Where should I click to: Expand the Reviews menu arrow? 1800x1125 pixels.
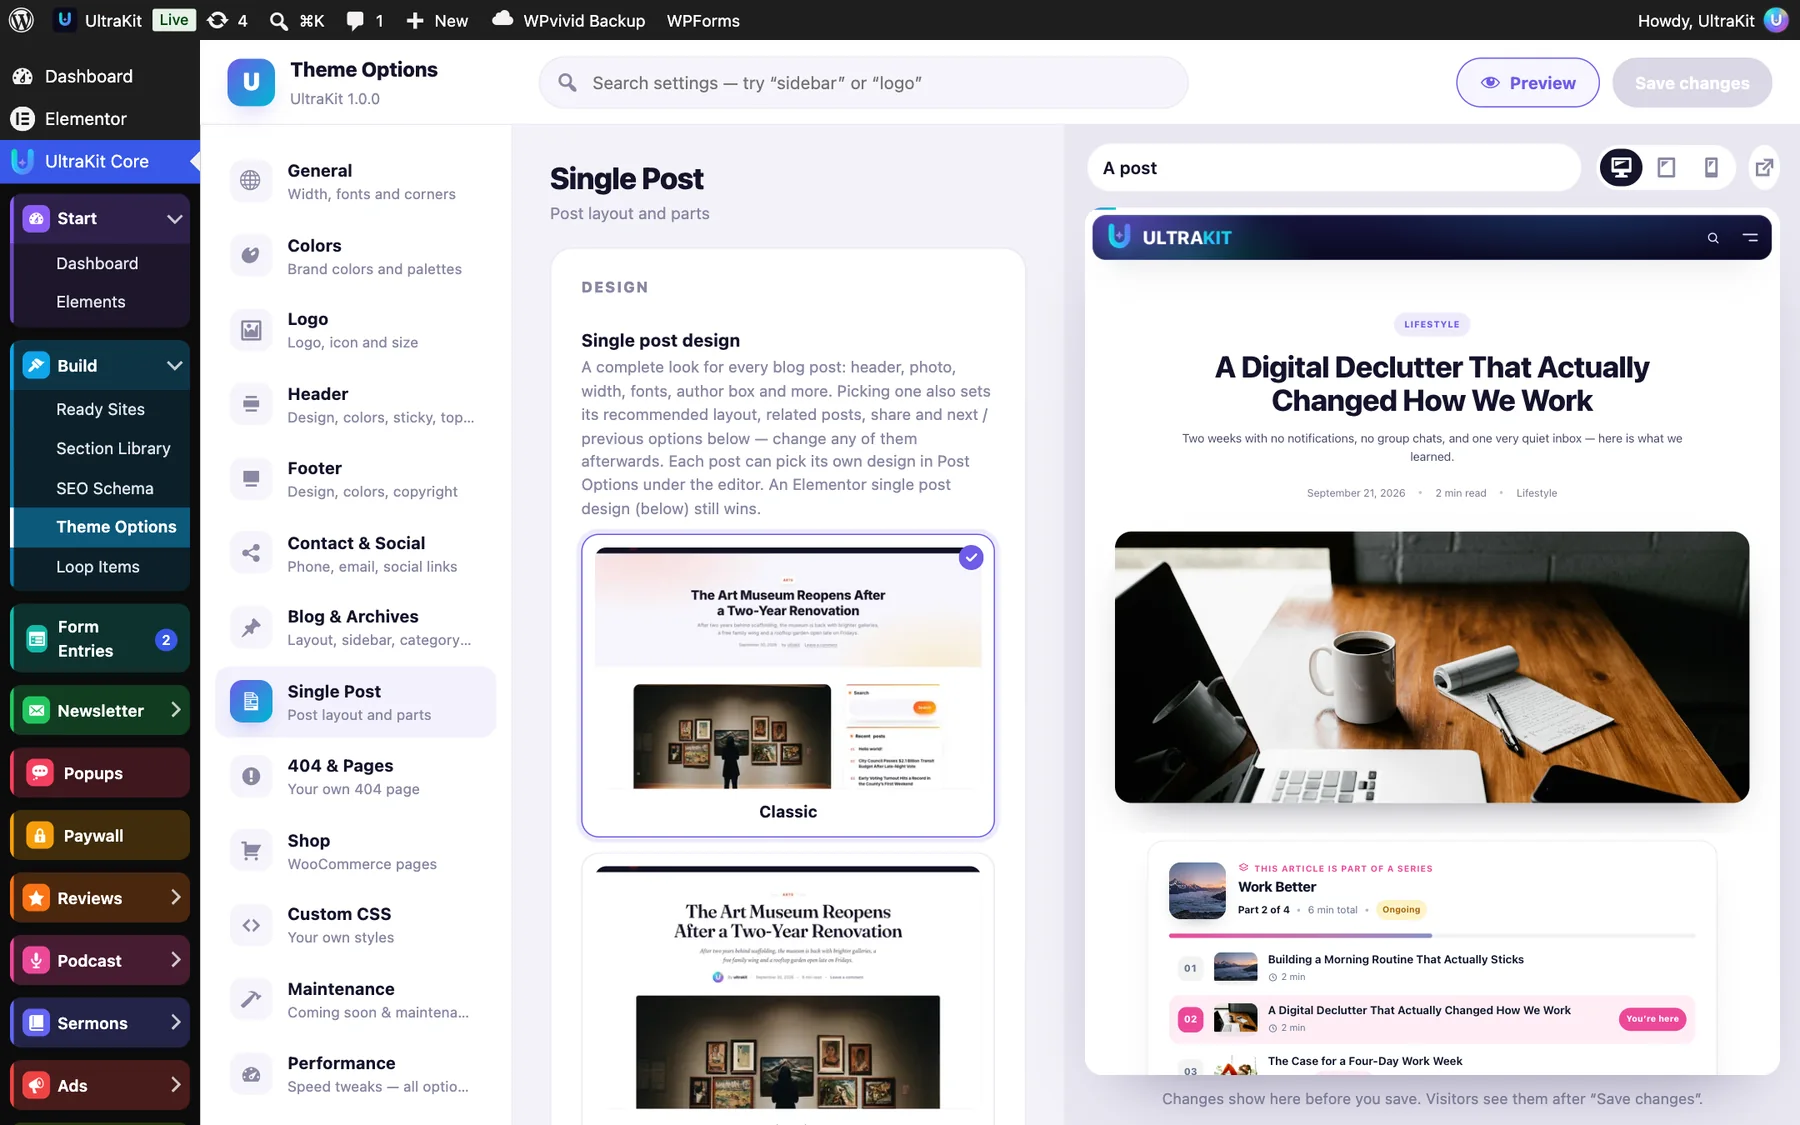(x=176, y=897)
